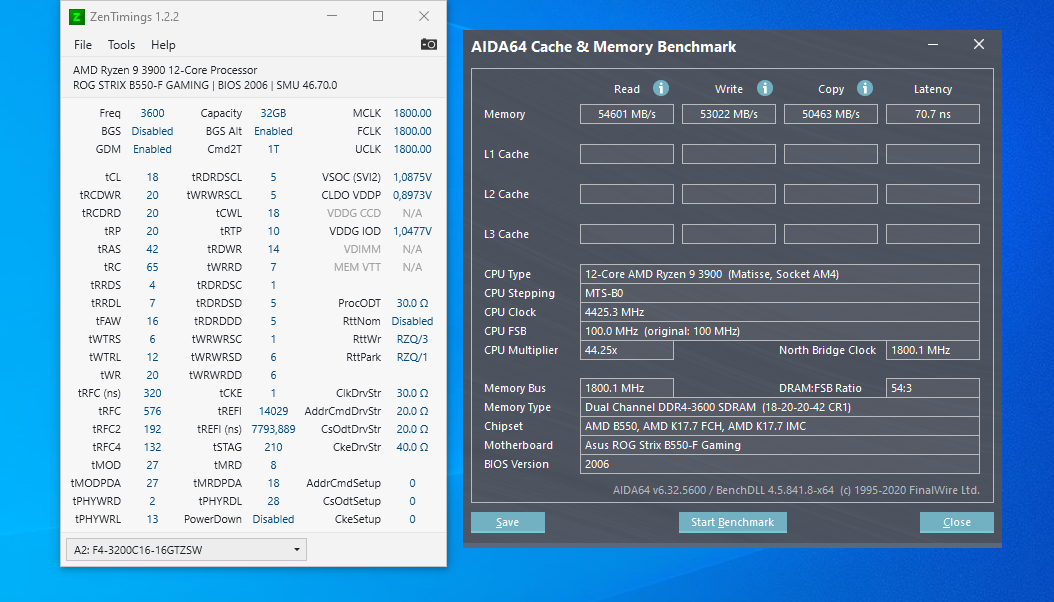Click the UCLK value 1800.00
This screenshot has height=602, width=1054.
412,149
